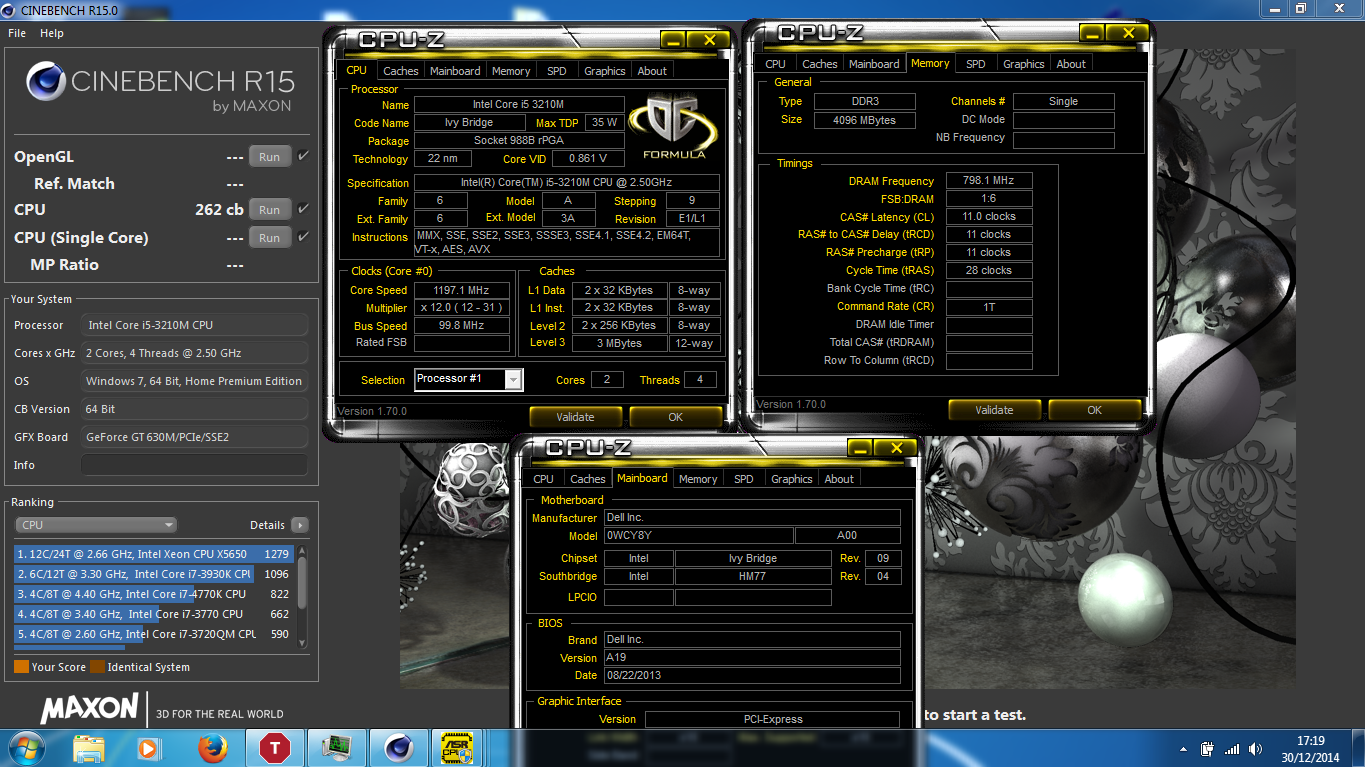Open the network signal tray icon
1365x767 pixels.
tap(1233, 749)
